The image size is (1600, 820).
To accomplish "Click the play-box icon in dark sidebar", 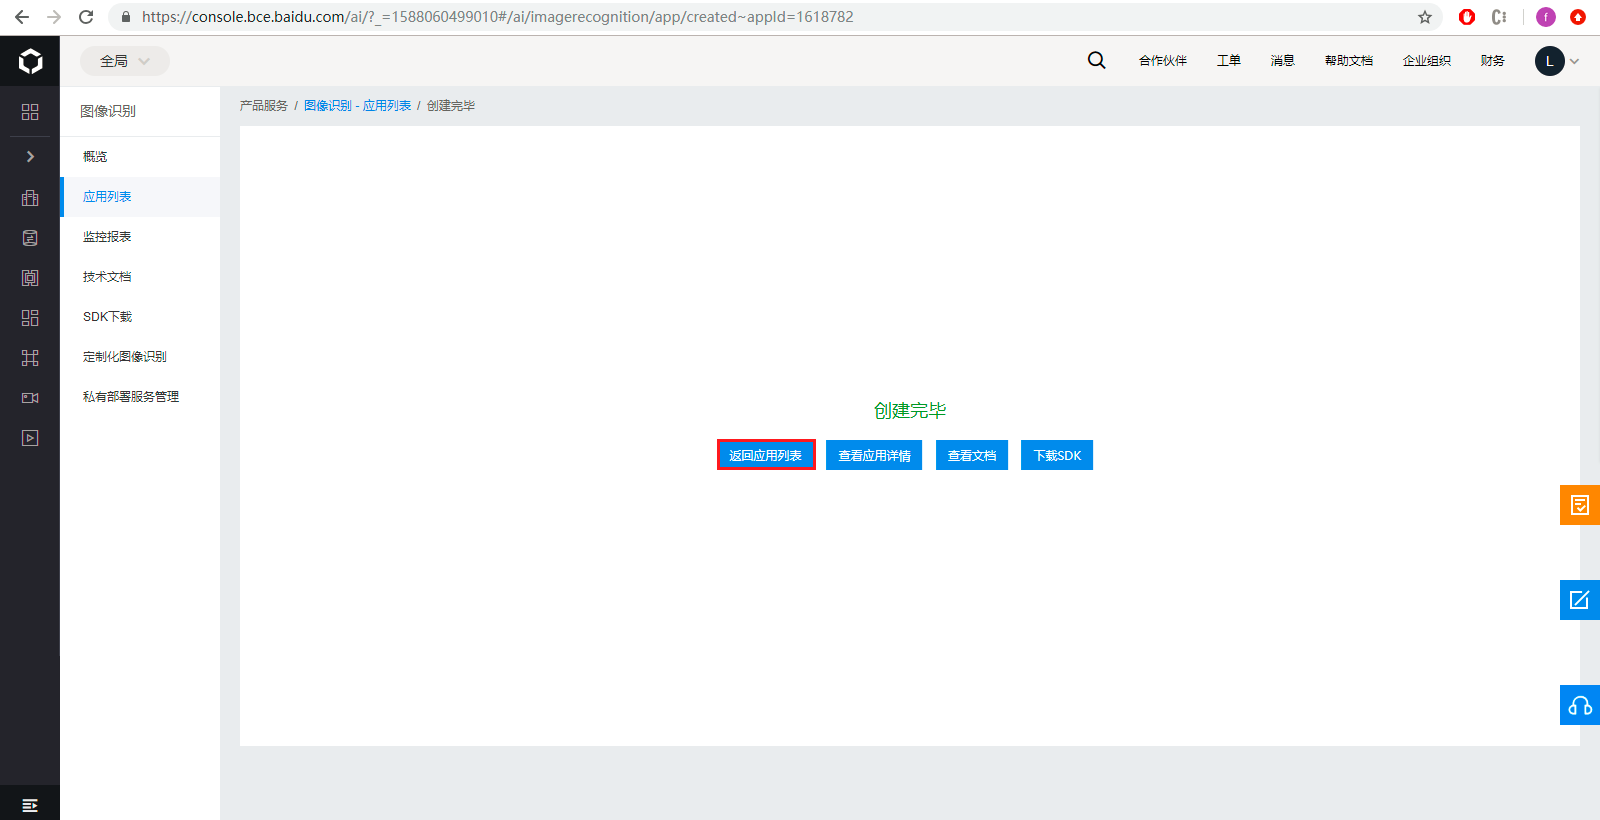I will (x=30, y=438).
